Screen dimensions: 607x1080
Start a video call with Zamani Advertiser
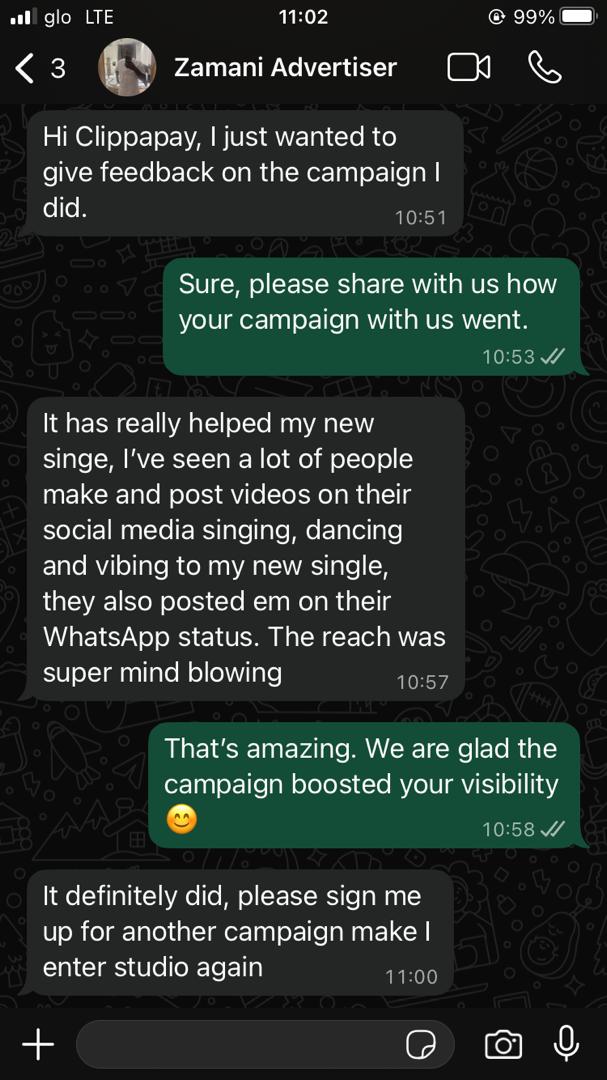(469, 68)
